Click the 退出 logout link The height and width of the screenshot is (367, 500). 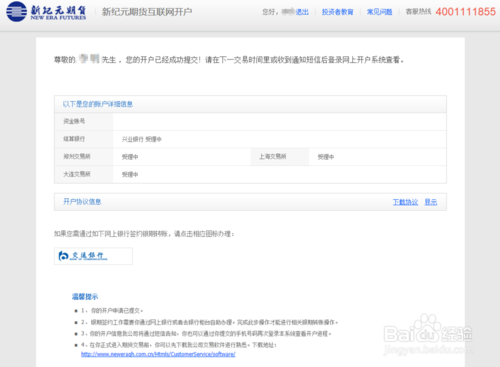point(302,12)
